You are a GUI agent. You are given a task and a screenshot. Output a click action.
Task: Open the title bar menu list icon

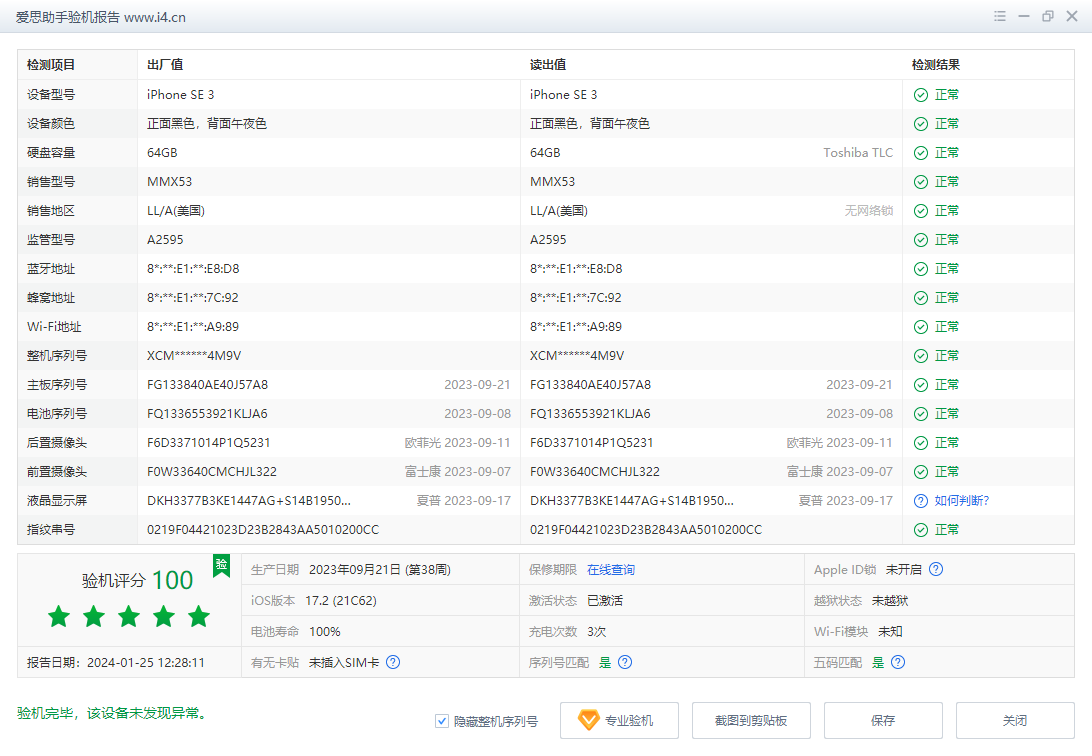1000,16
